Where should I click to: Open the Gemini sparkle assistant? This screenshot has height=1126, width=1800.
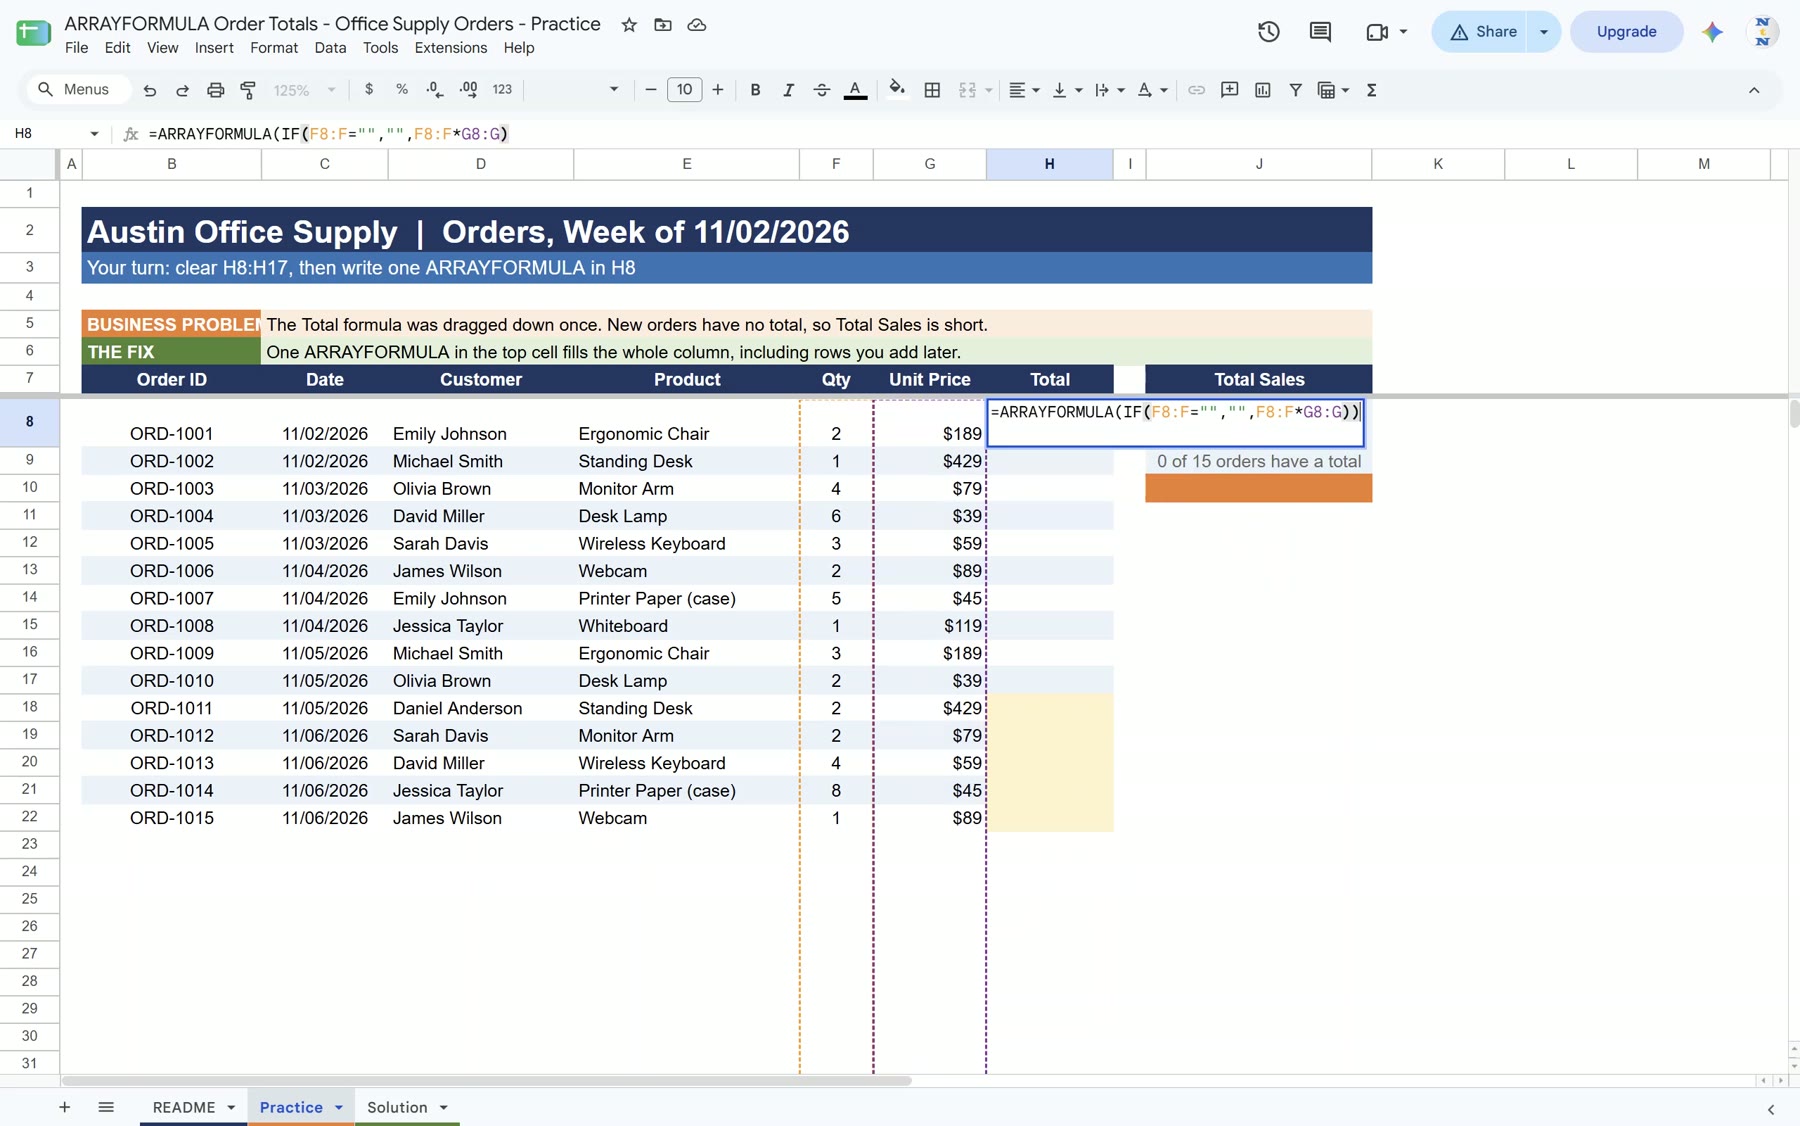click(x=1712, y=32)
